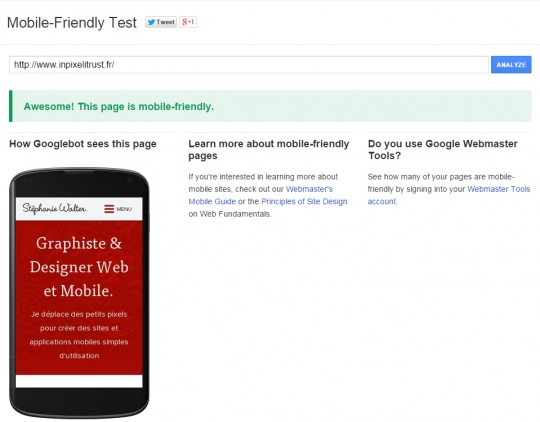Click the Google +1 button
The width and height of the screenshot is (540, 422).
(188, 22)
